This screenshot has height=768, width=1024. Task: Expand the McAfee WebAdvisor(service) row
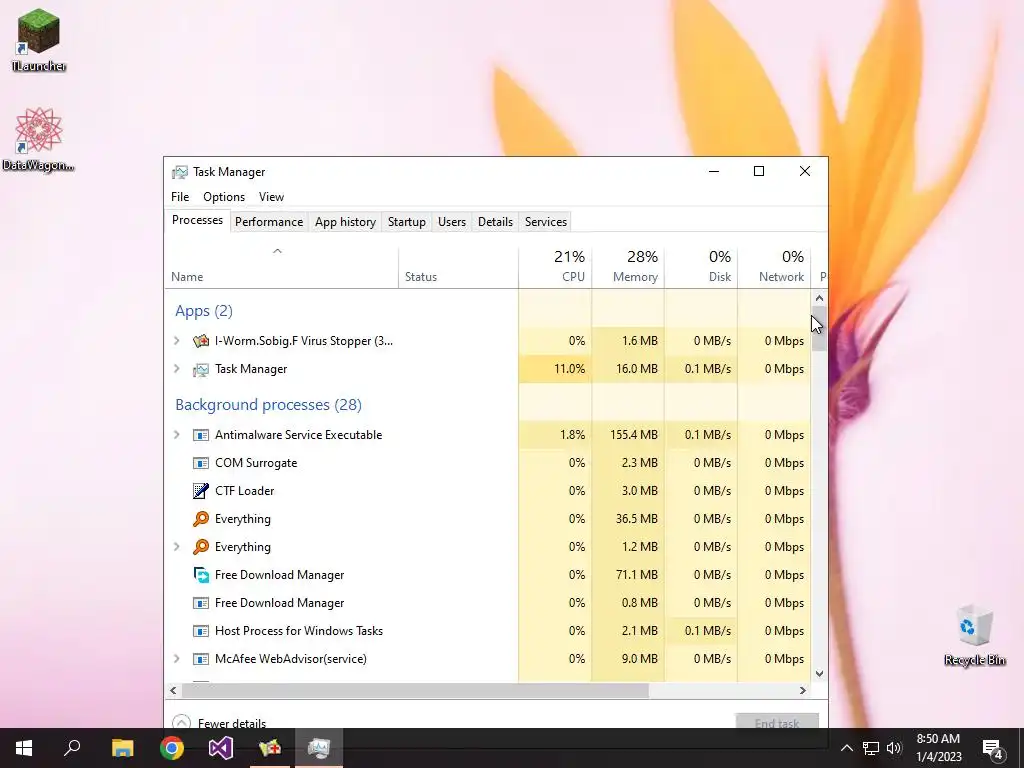(x=176, y=660)
